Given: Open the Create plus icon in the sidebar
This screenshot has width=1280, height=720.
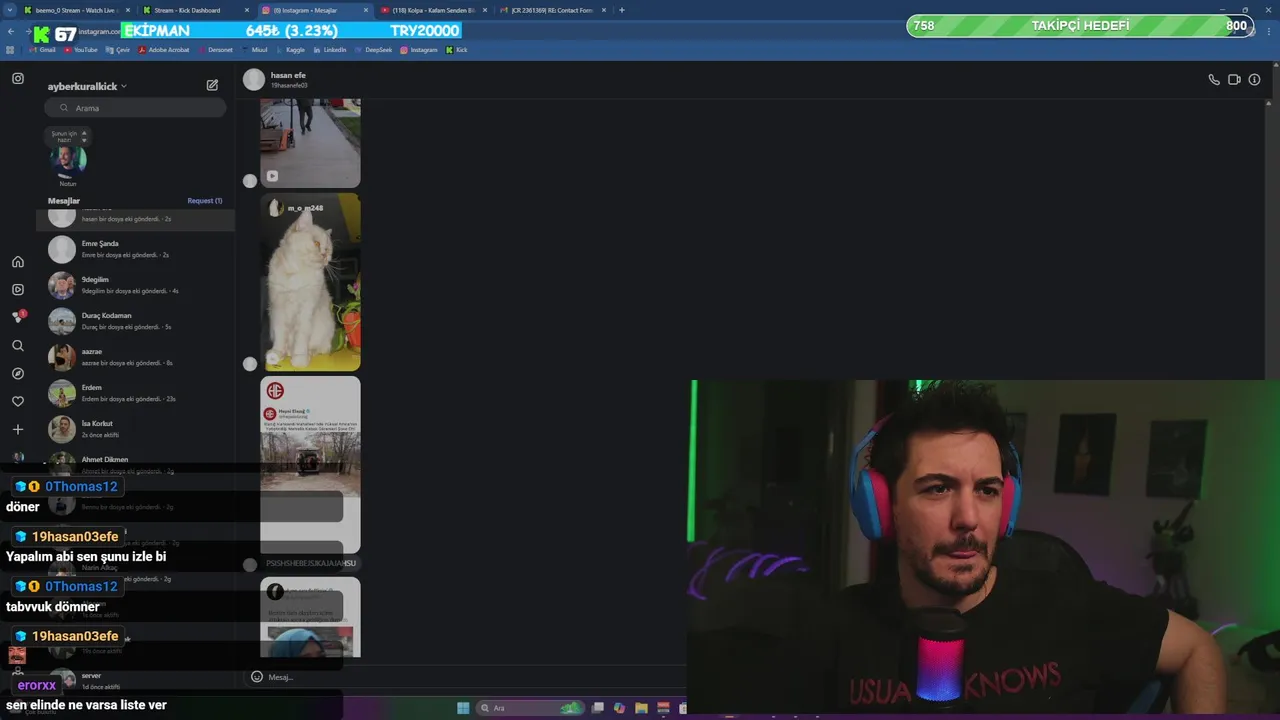Looking at the screenshot, I should click(18, 430).
